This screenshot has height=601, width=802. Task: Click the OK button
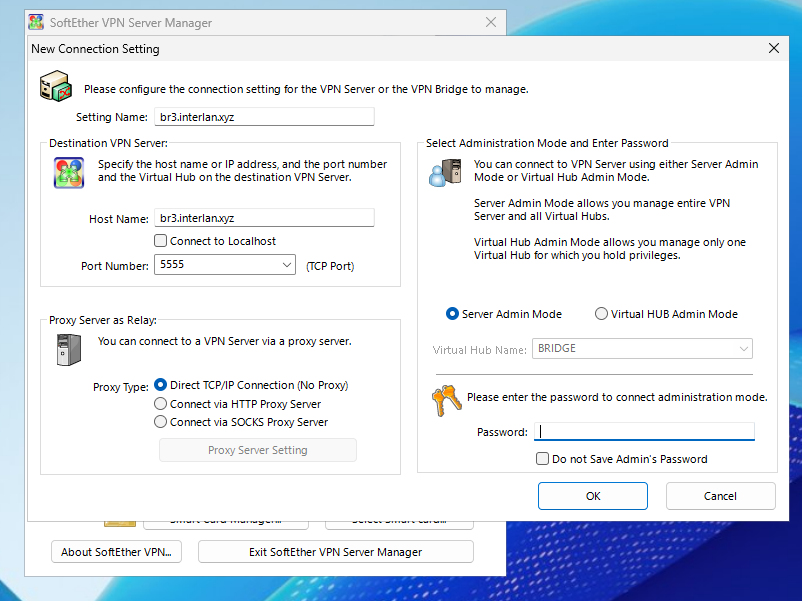point(593,496)
